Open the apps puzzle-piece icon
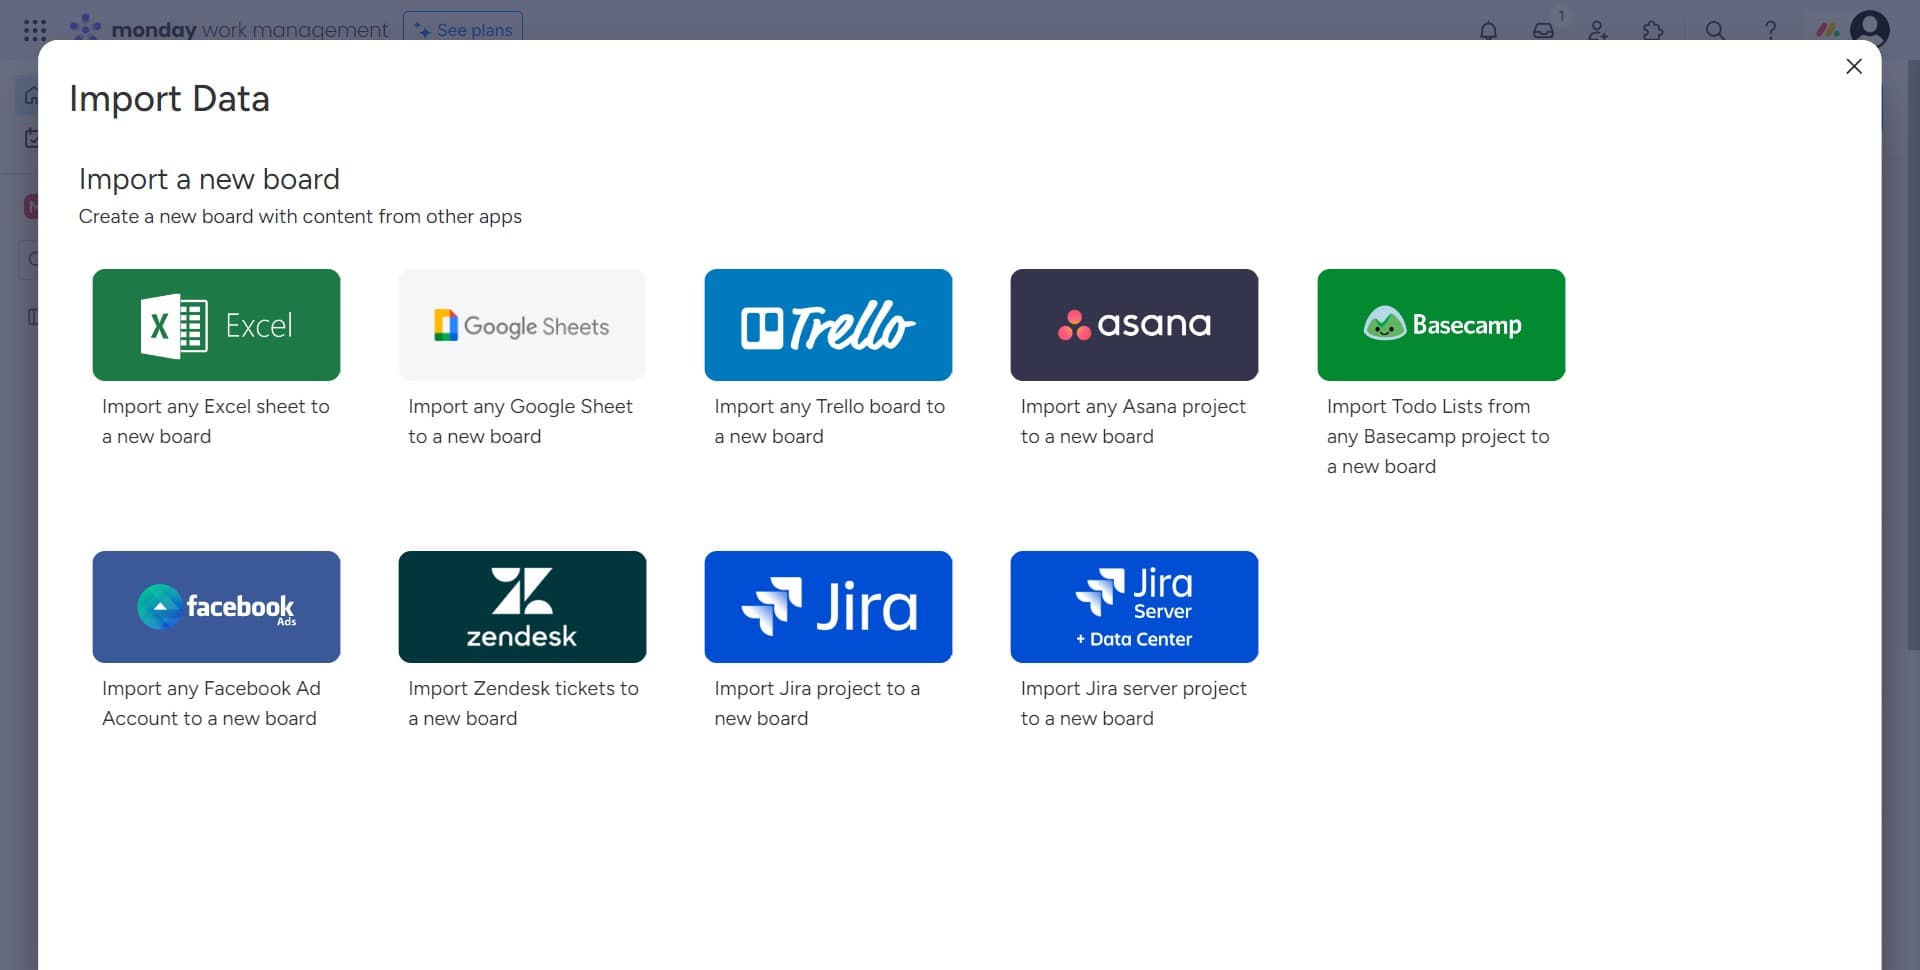The height and width of the screenshot is (970, 1920). pos(1653,30)
